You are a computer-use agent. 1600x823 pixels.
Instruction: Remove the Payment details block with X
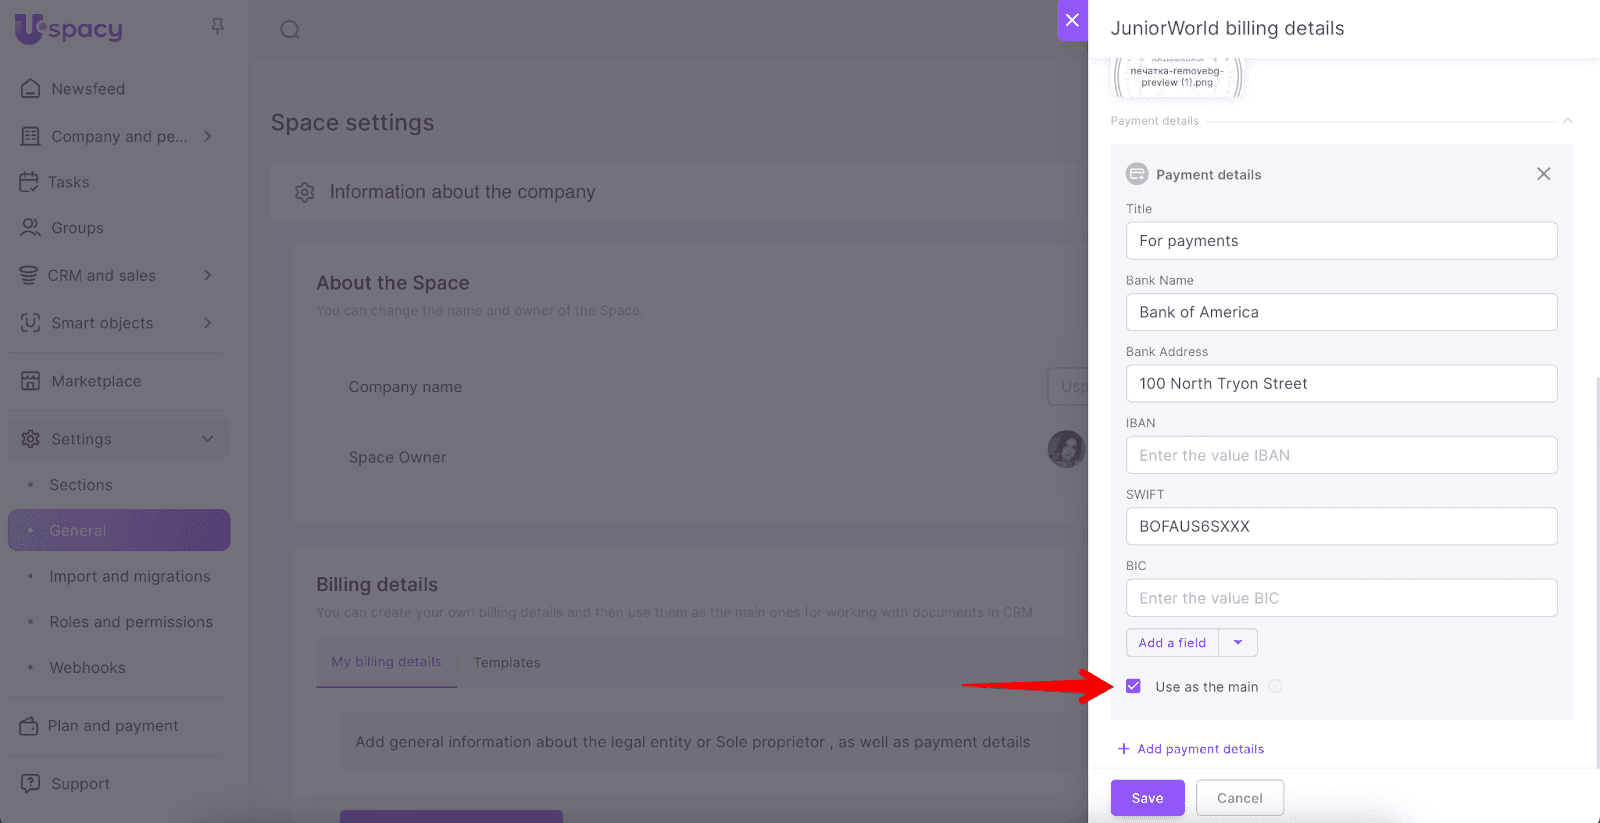[1543, 174]
